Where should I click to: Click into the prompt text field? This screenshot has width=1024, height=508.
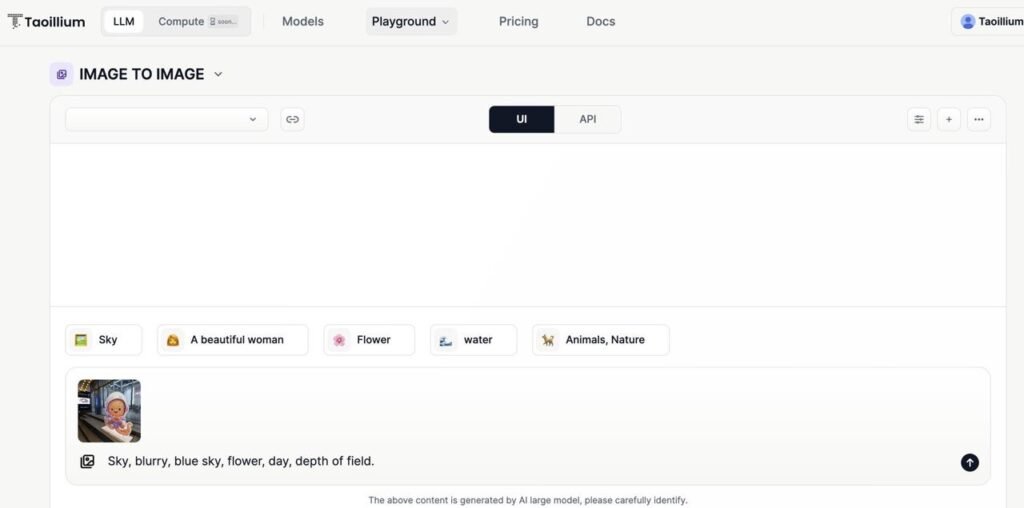point(500,462)
